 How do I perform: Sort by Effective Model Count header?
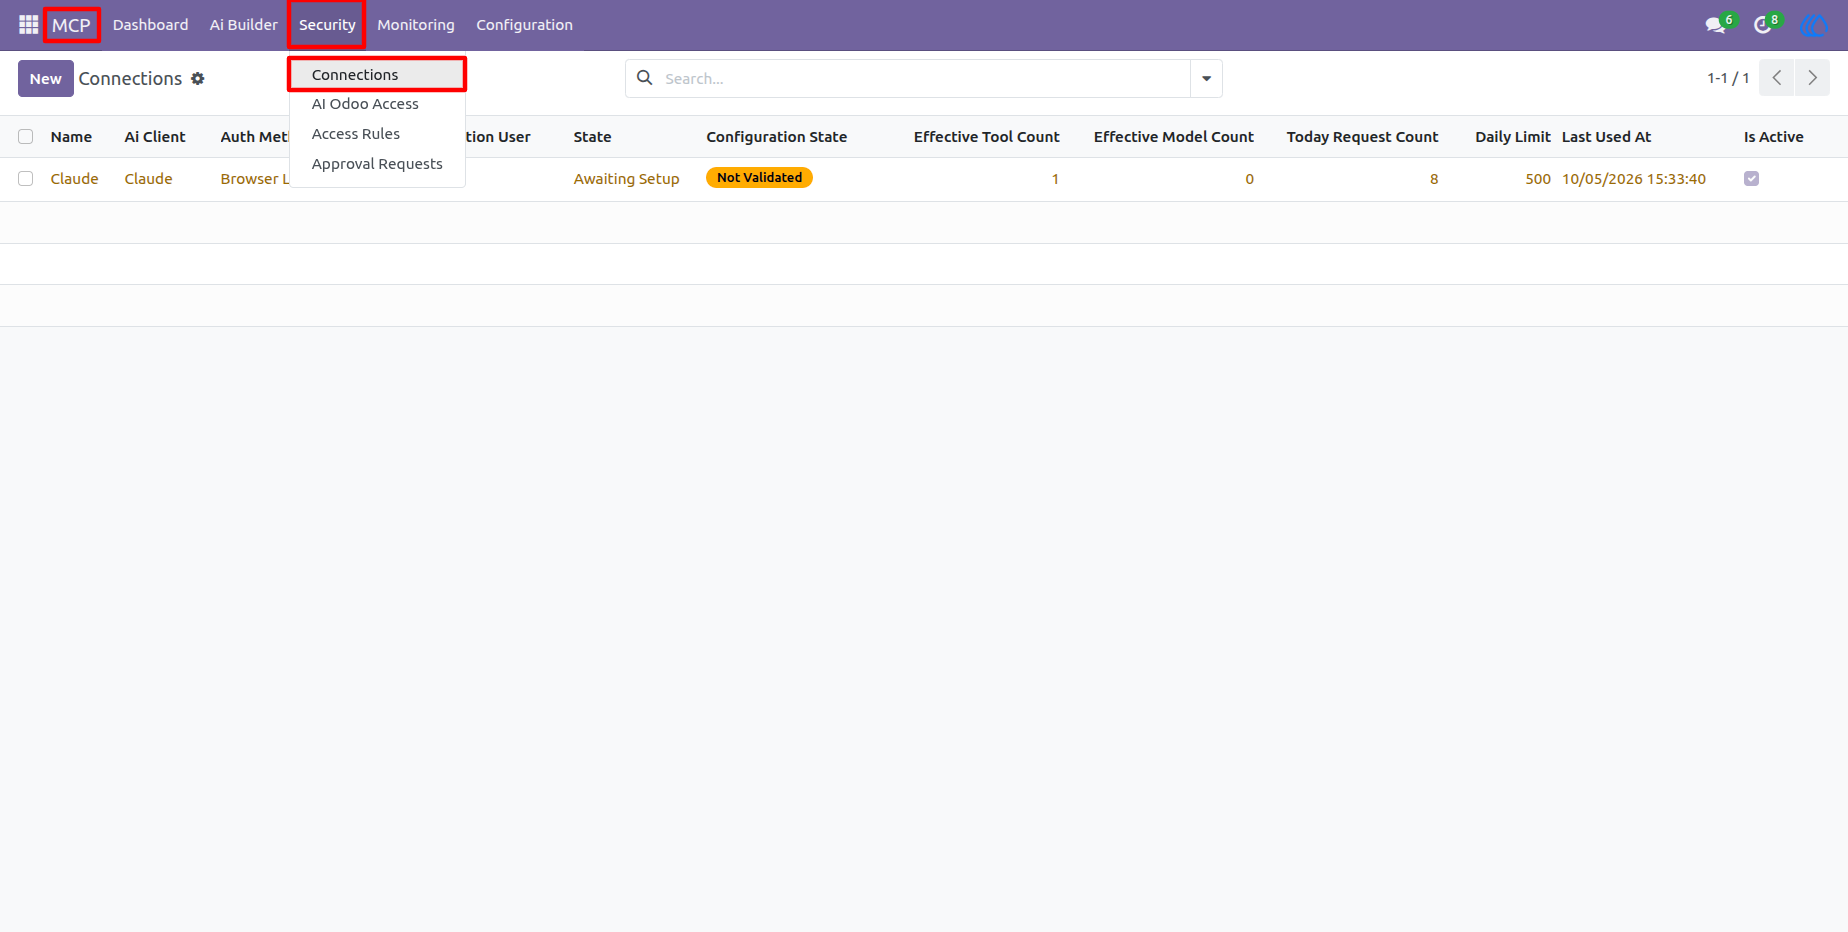[1173, 137]
